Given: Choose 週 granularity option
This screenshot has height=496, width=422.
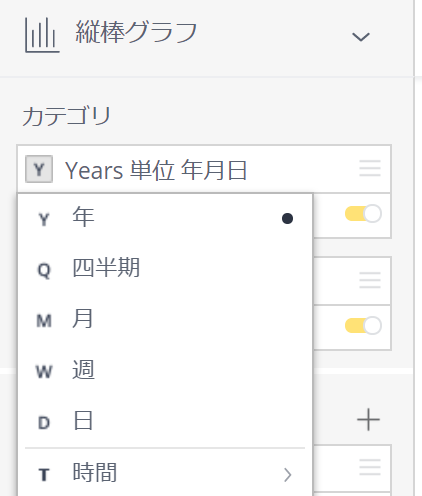Looking at the screenshot, I should 165,370.
